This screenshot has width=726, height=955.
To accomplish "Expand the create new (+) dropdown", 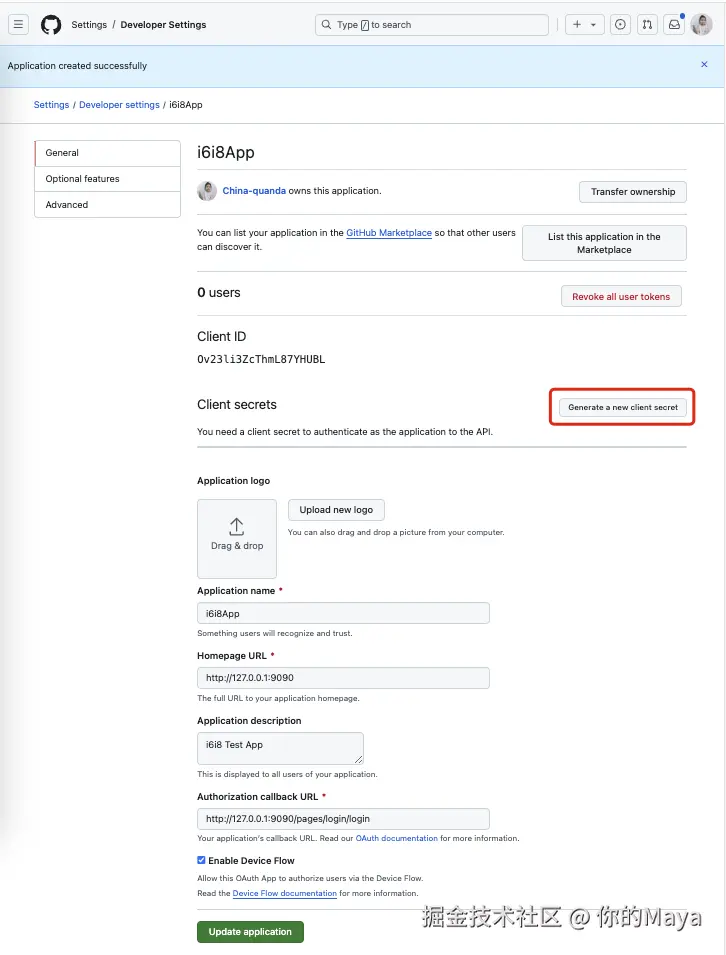I will 584,25.
